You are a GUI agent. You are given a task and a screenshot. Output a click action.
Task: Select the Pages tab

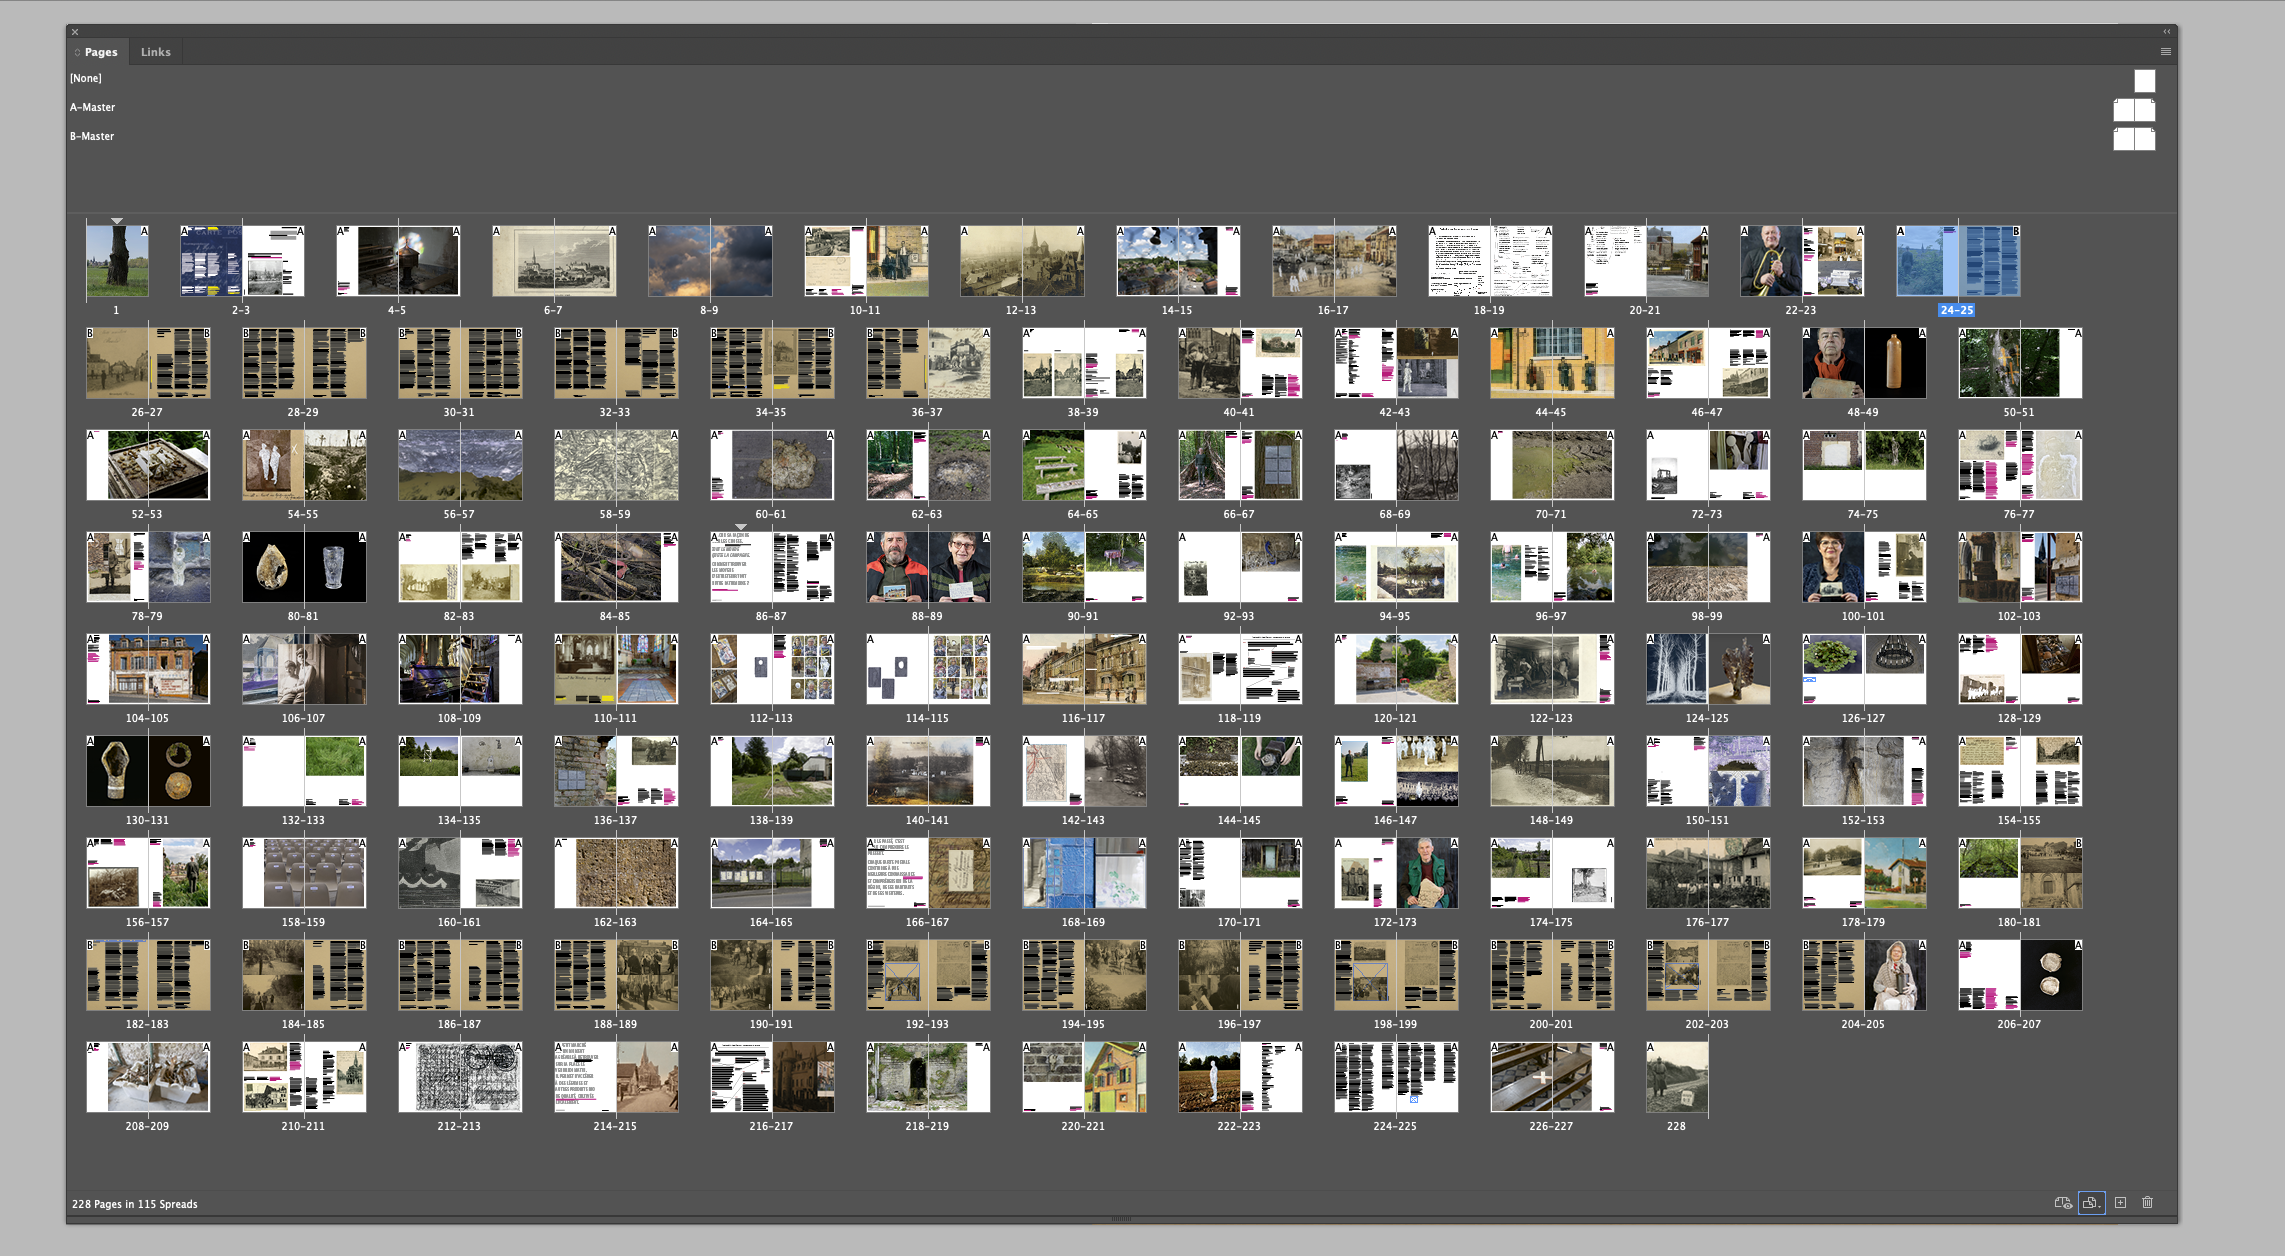[100, 52]
